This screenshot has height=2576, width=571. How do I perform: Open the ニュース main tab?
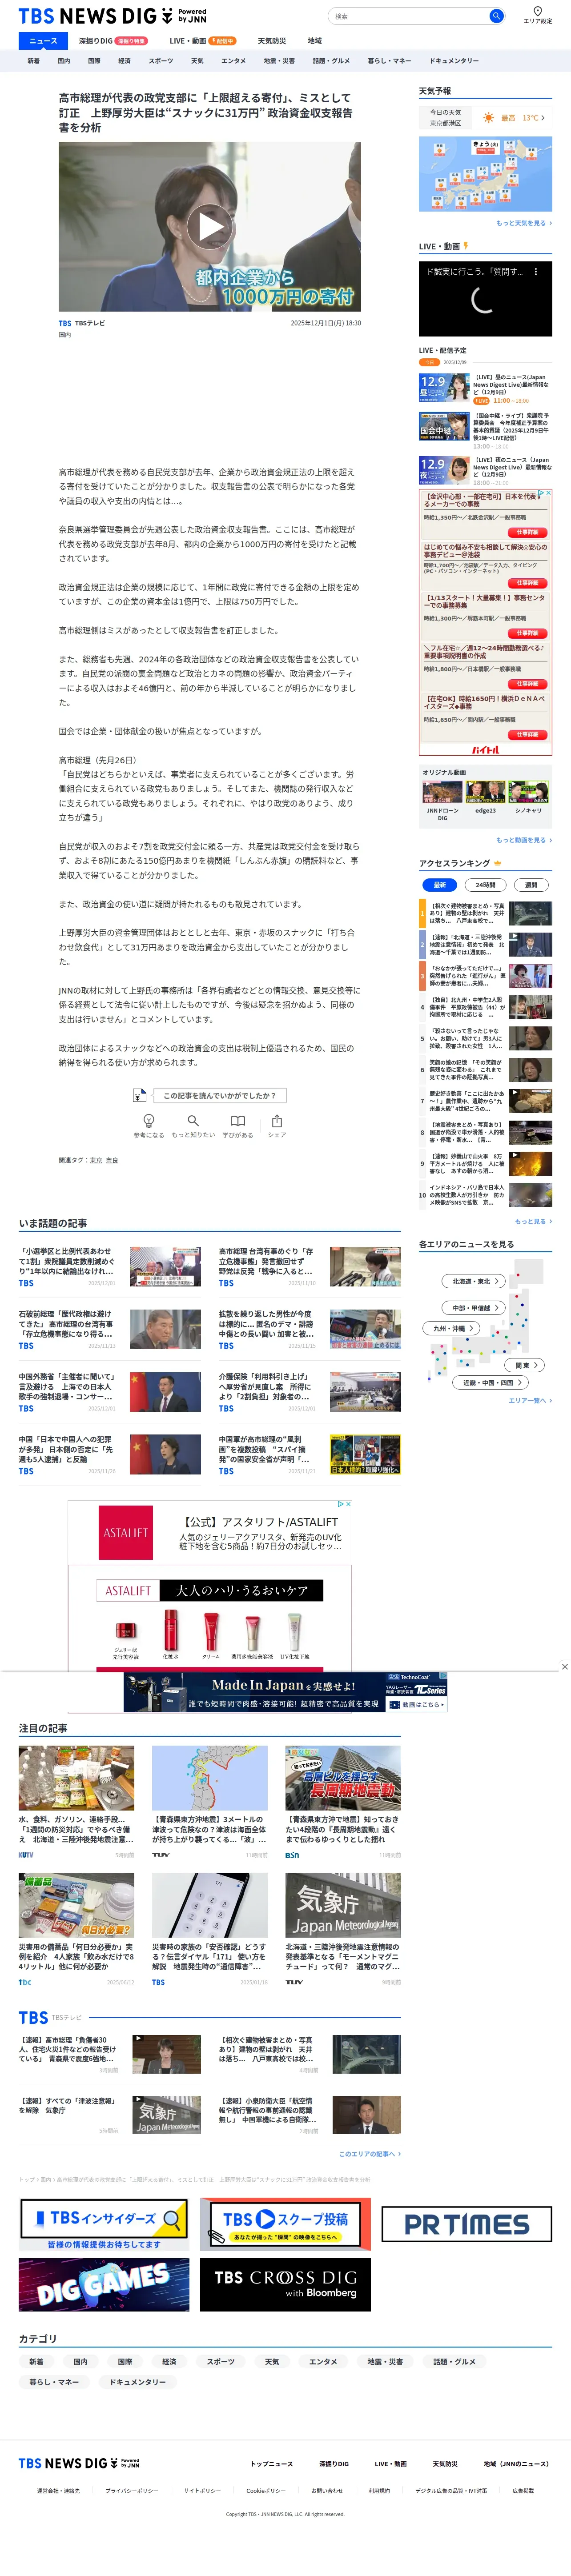tap(43, 41)
